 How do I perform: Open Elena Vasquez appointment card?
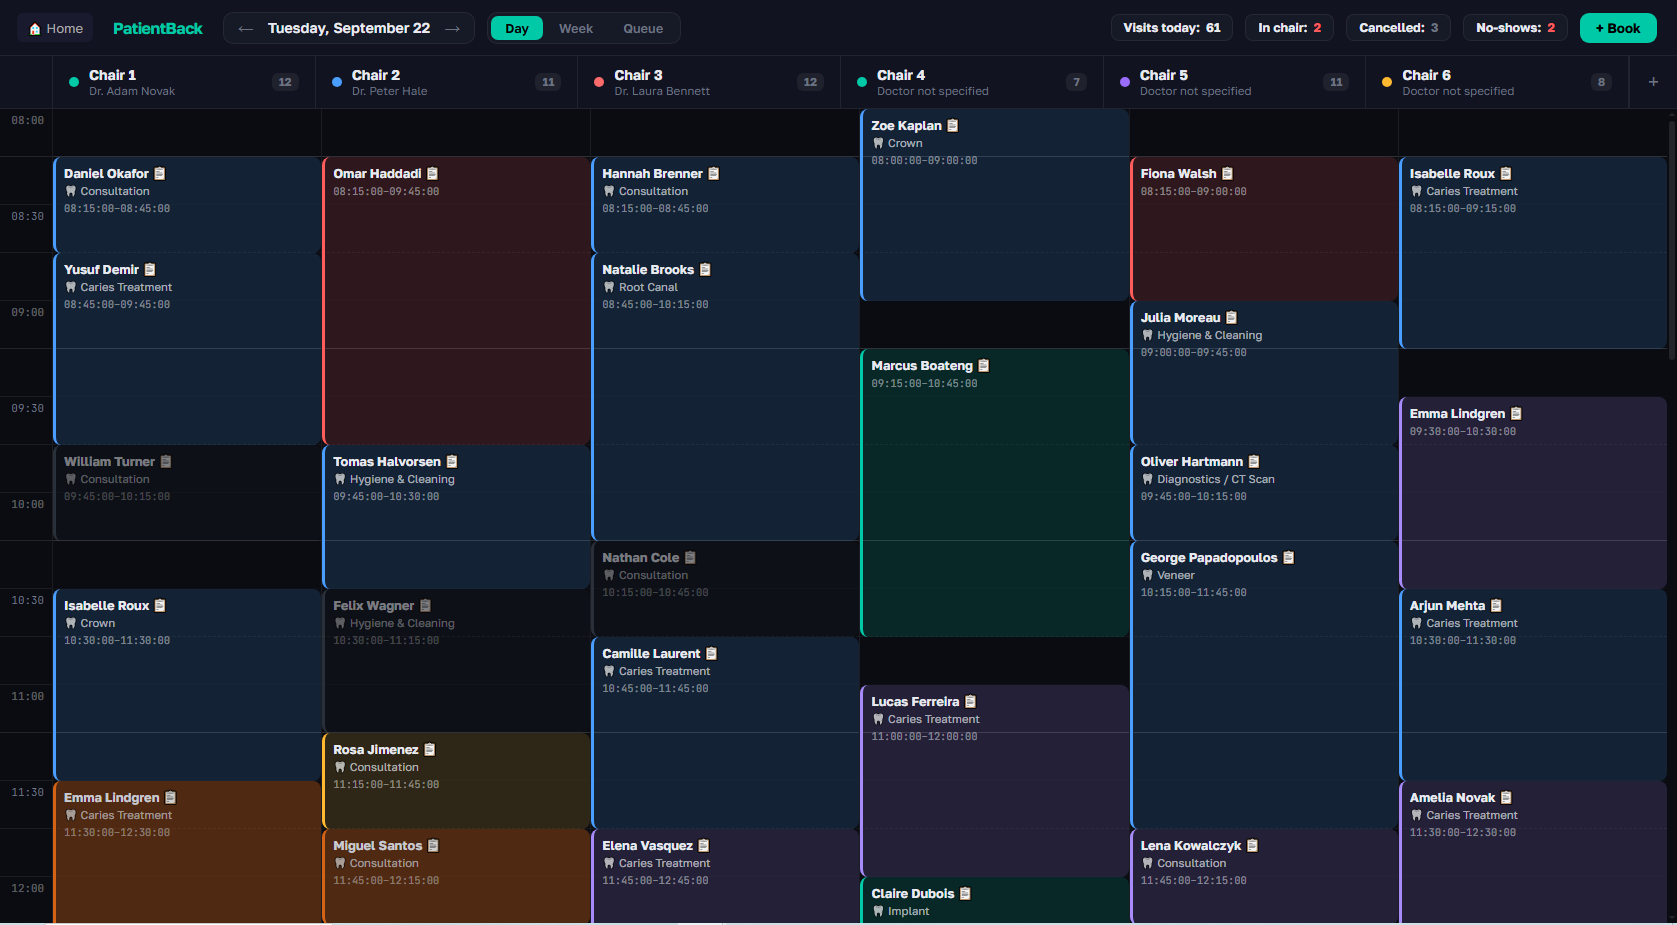725,876
